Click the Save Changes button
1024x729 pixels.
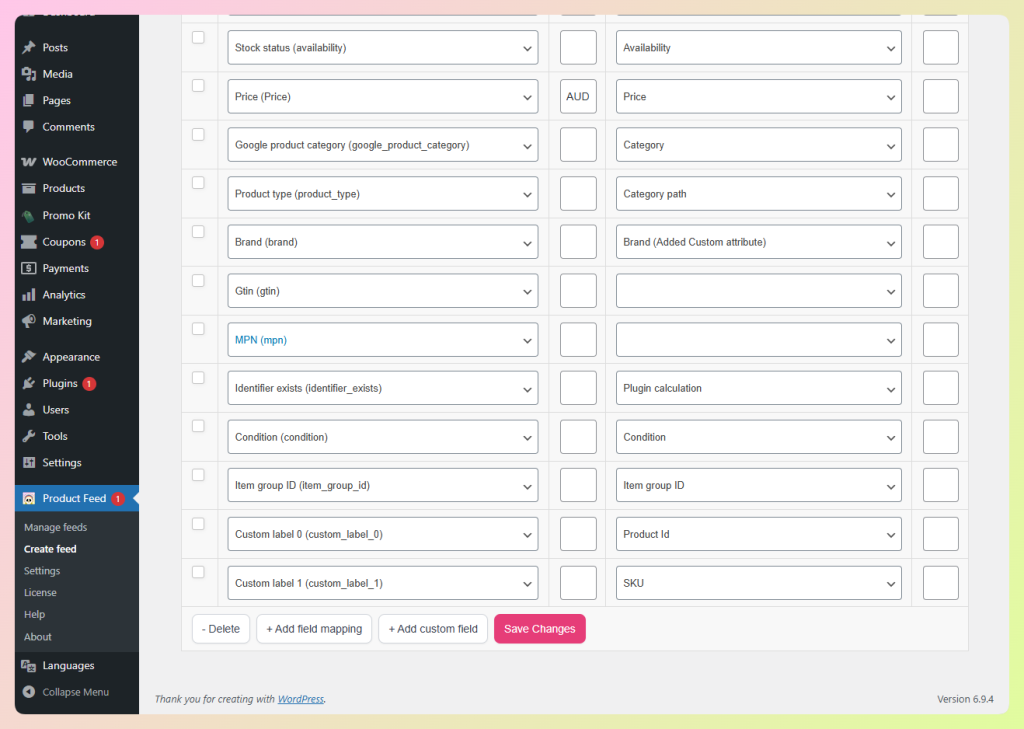(539, 629)
